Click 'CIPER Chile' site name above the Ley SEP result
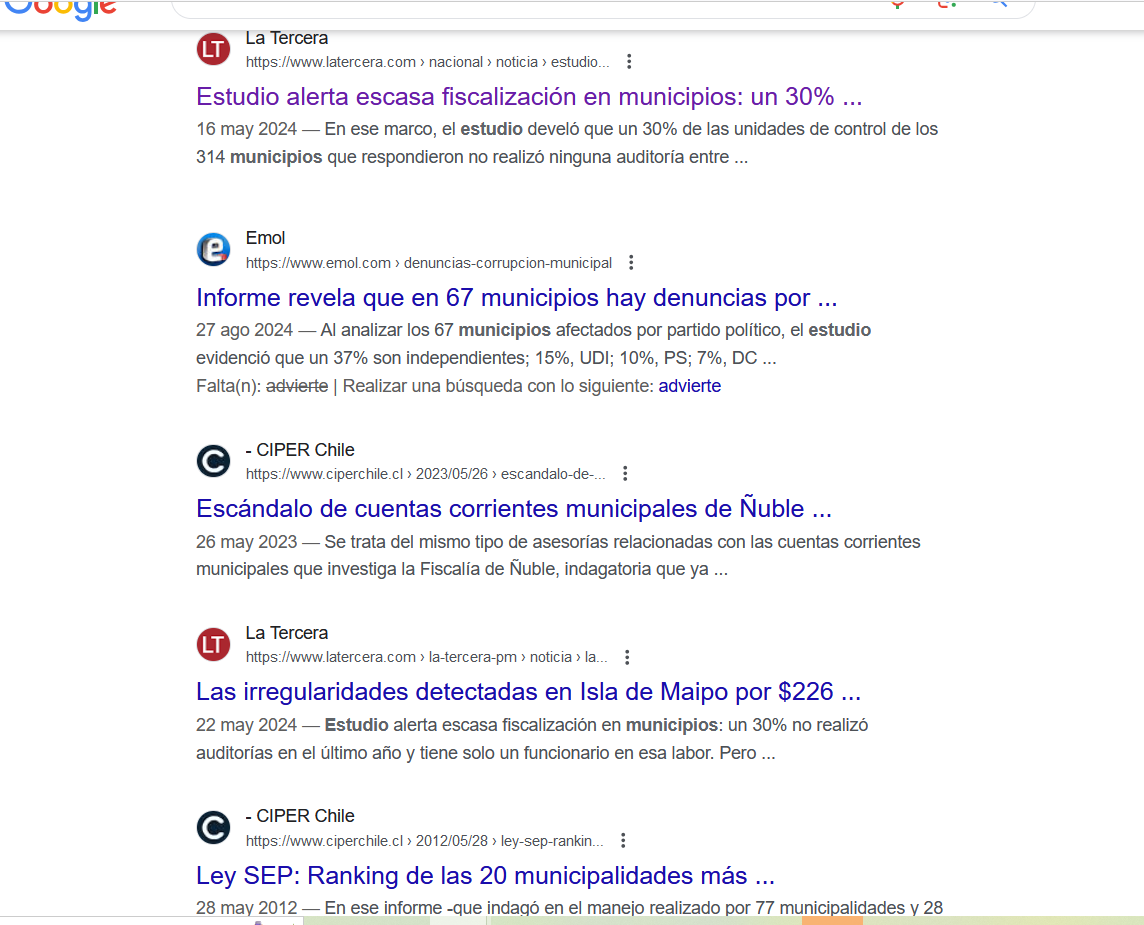Image resolution: width=1144 pixels, height=925 pixels. (x=300, y=816)
